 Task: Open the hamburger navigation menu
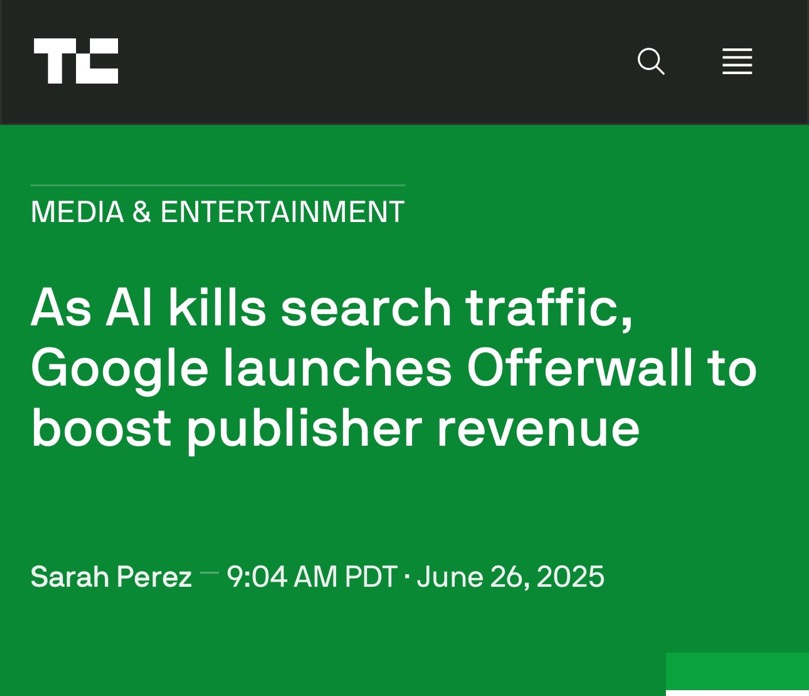click(x=737, y=61)
